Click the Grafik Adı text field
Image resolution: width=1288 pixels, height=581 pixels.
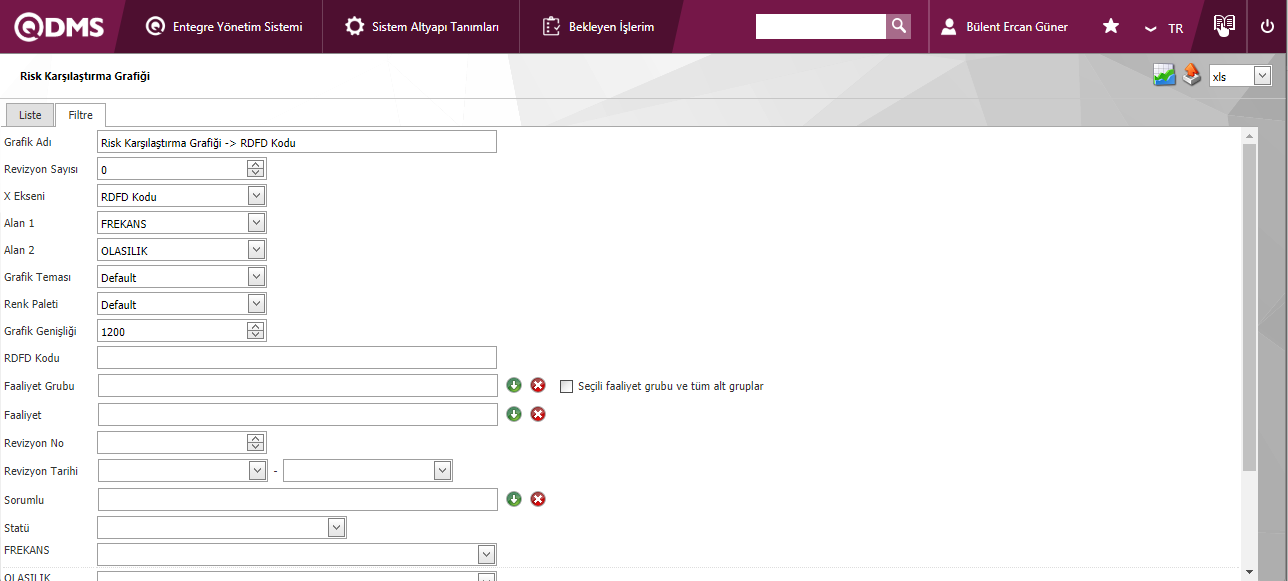tap(297, 142)
